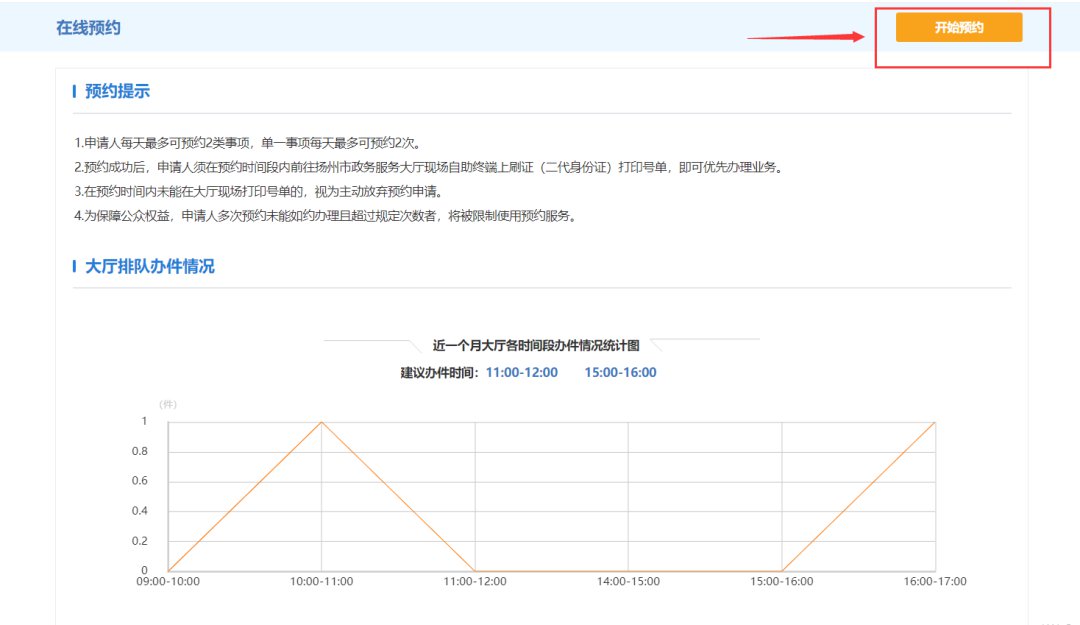Click the 在线预约 page title
This screenshot has height=625, width=1080.
88,28
